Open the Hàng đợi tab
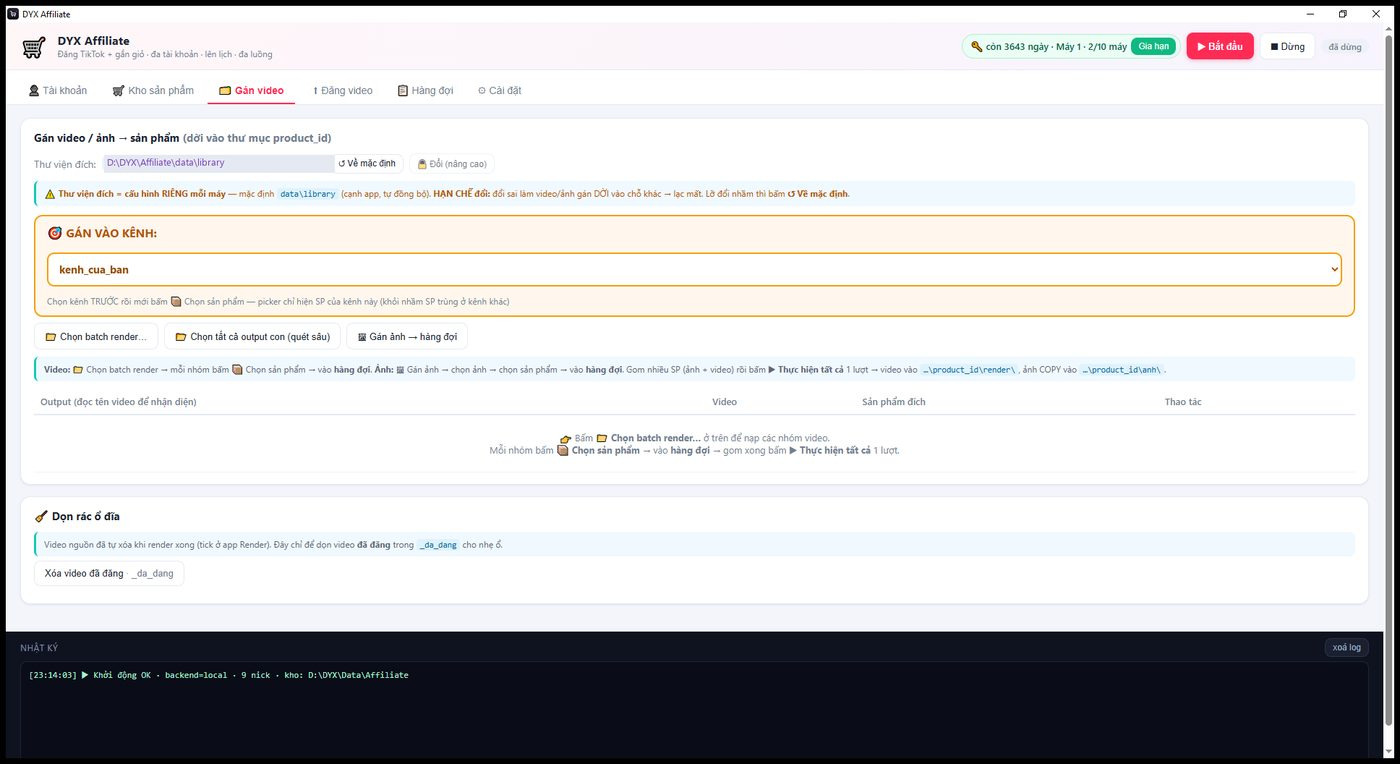This screenshot has width=1400, height=764. coord(425,90)
